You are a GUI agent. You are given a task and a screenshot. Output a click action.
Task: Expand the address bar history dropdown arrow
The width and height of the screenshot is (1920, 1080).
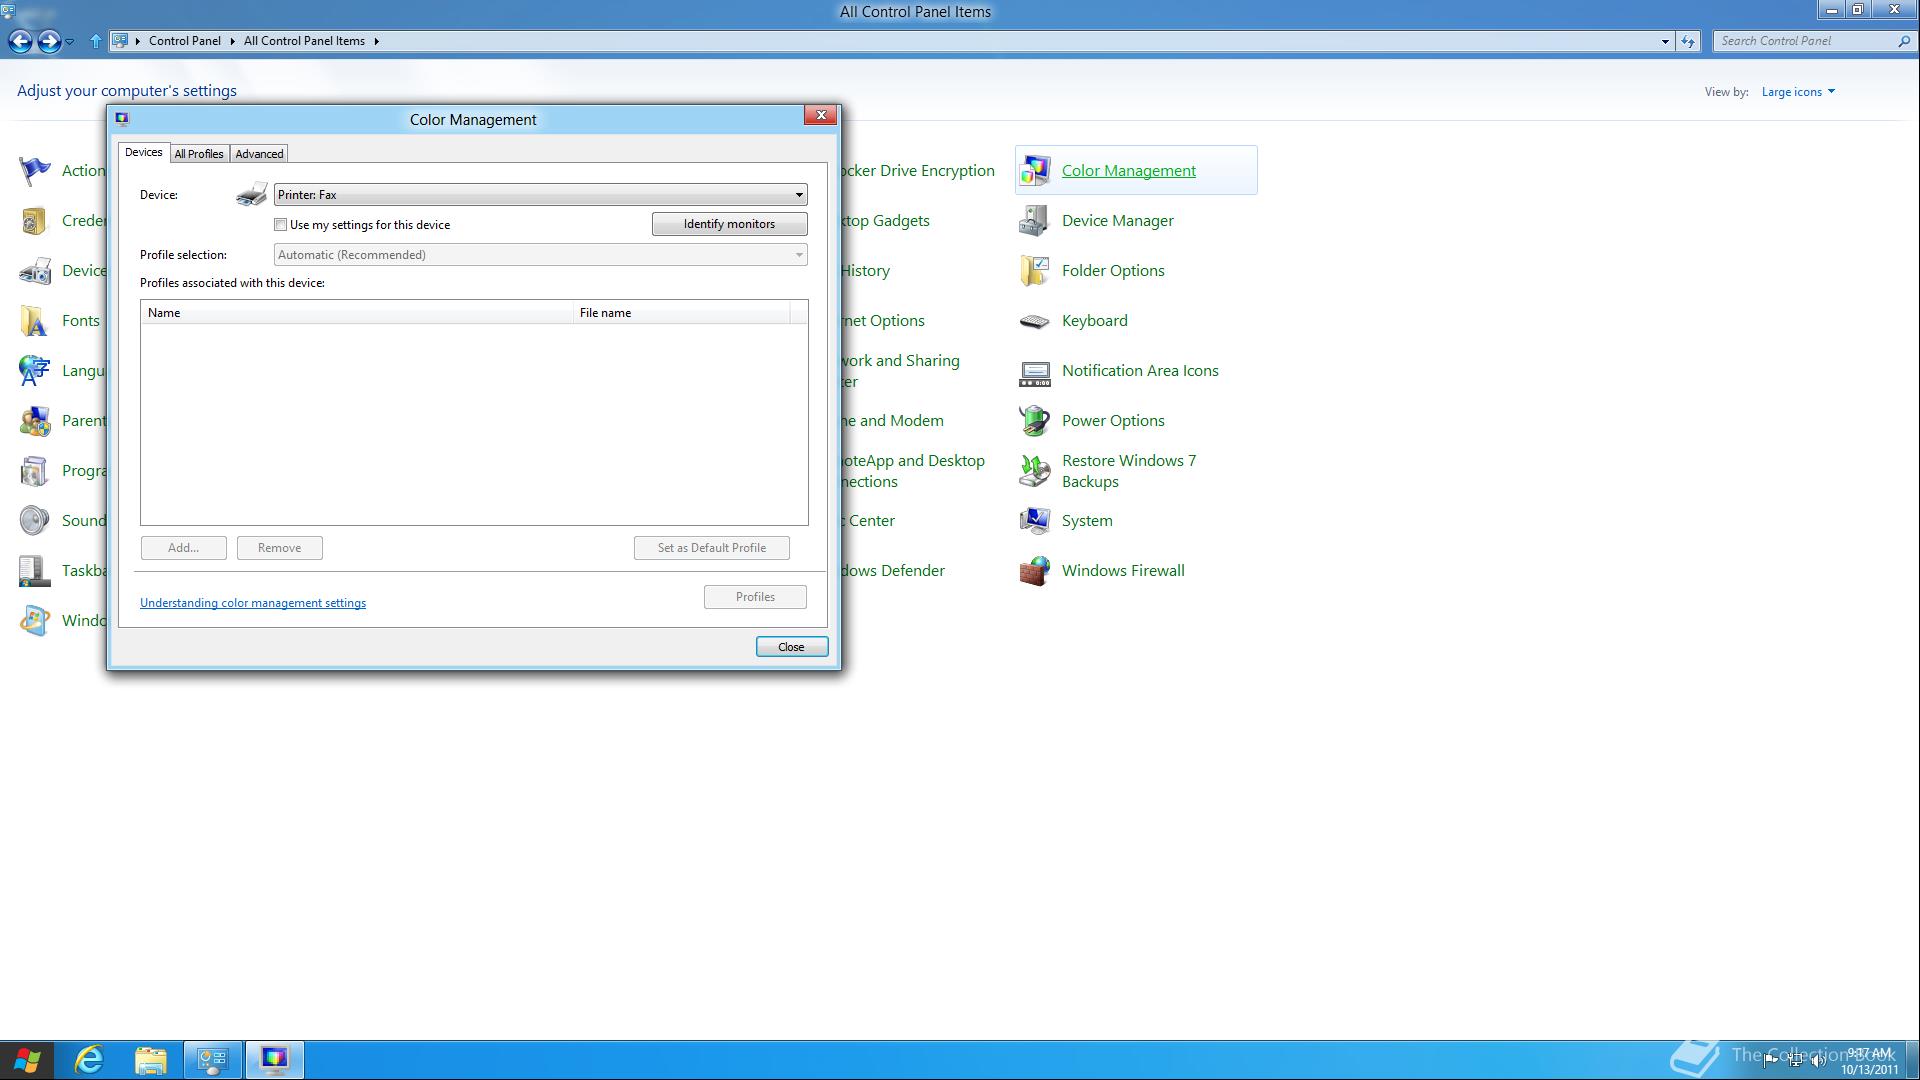1664,41
